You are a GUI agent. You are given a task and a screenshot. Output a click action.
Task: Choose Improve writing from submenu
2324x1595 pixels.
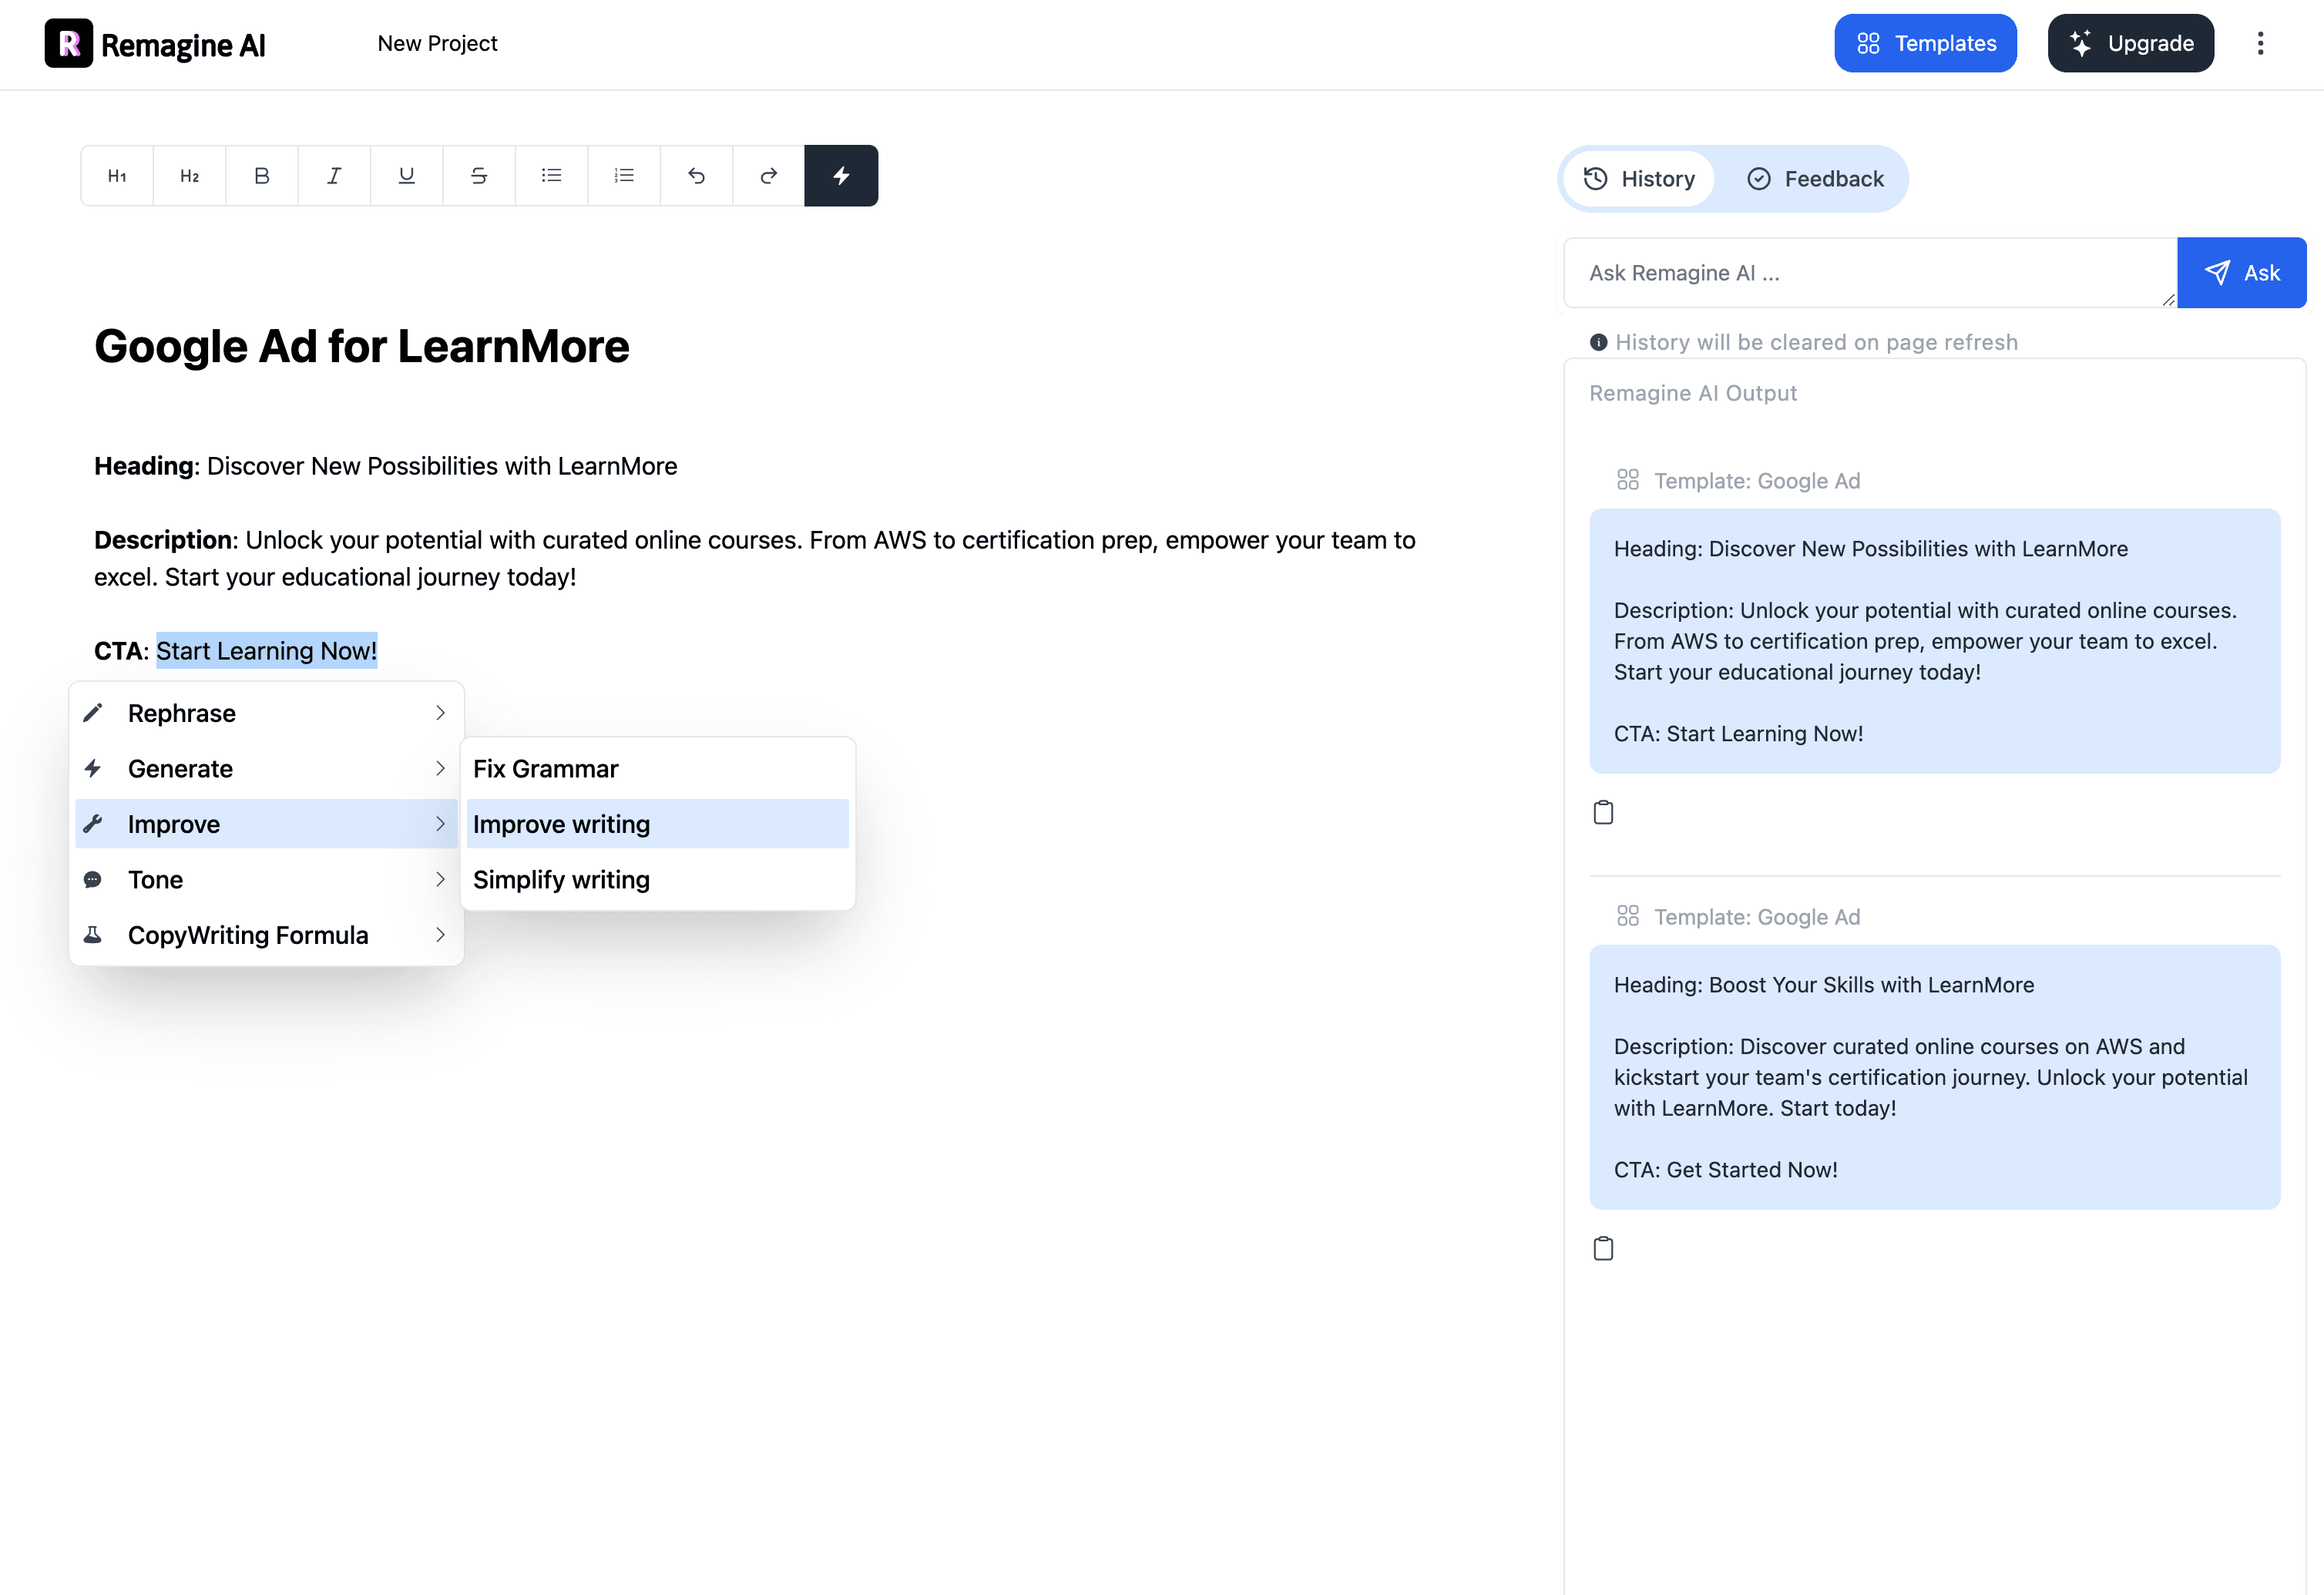pyautogui.click(x=657, y=824)
